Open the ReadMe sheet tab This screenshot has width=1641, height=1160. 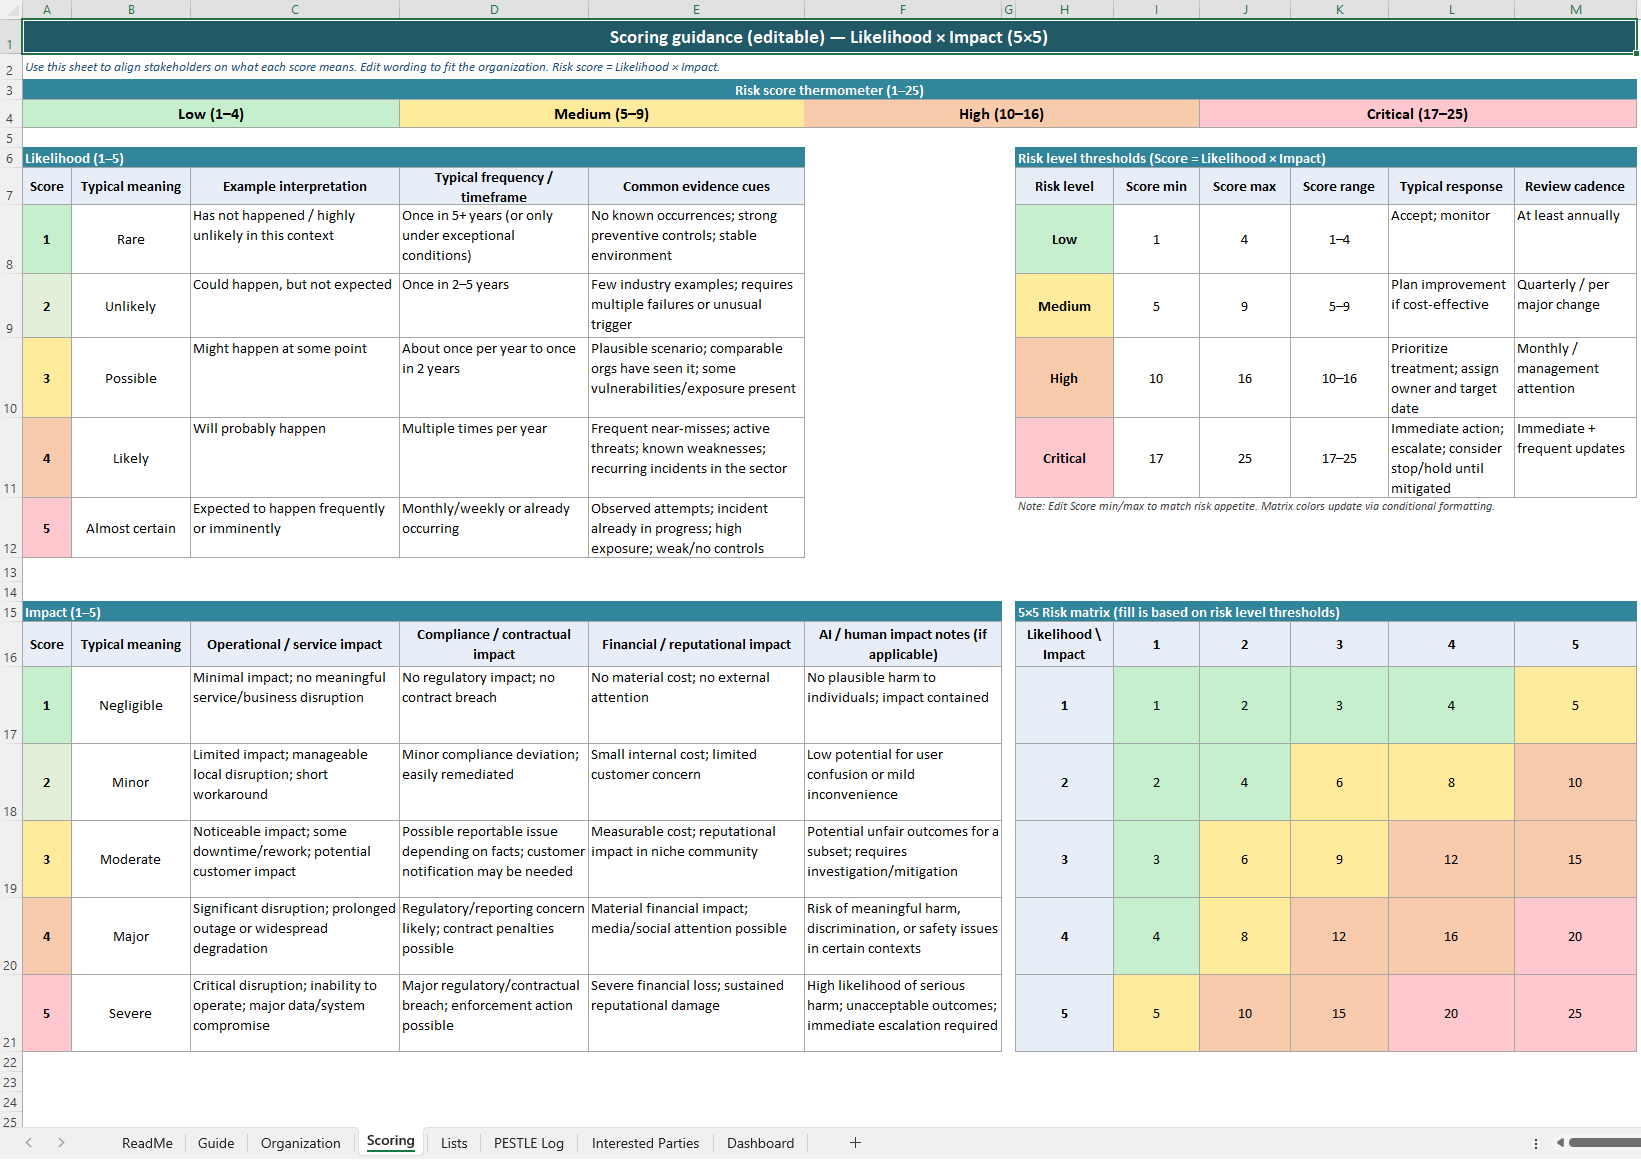pyautogui.click(x=147, y=1143)
